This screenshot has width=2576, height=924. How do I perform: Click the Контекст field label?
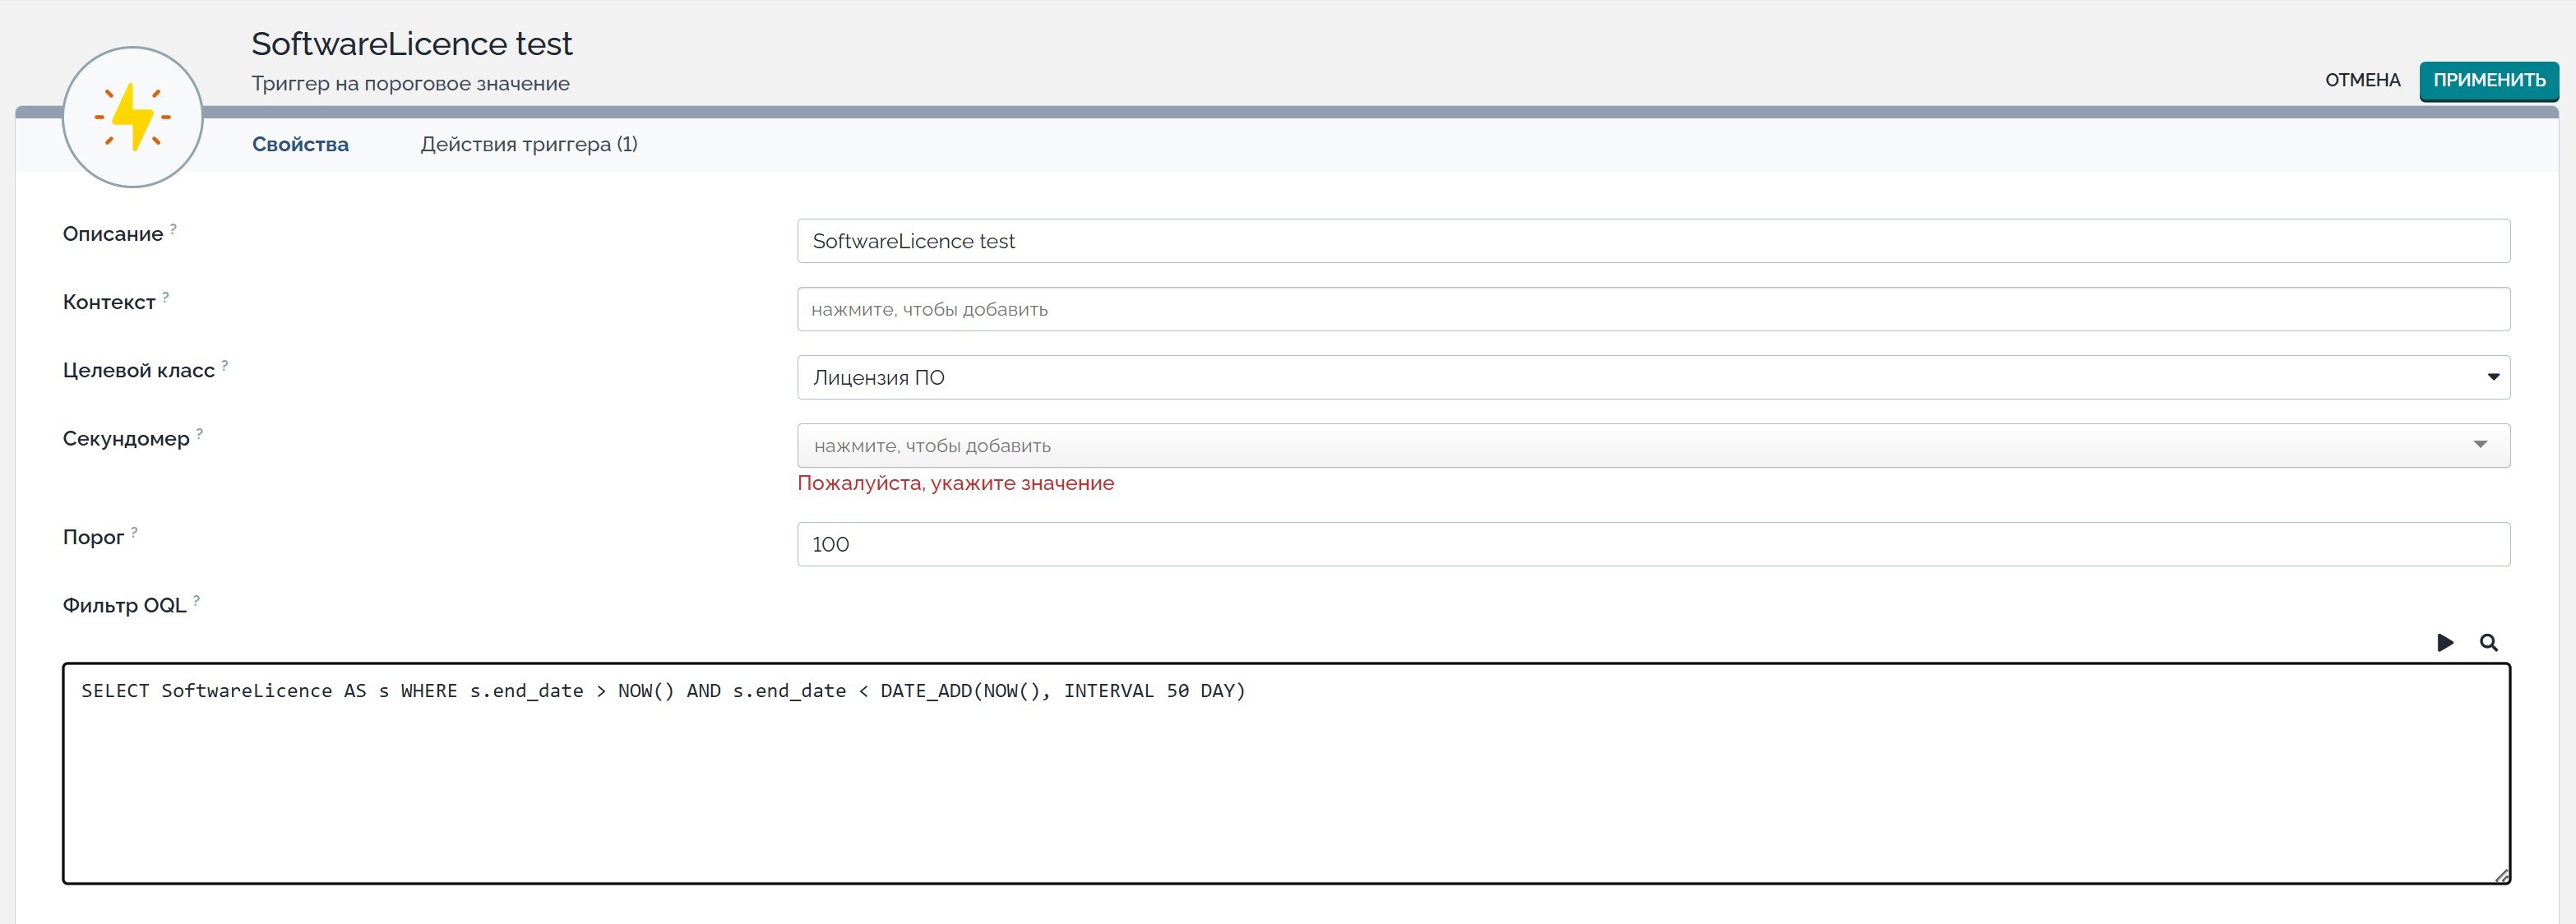109,302
